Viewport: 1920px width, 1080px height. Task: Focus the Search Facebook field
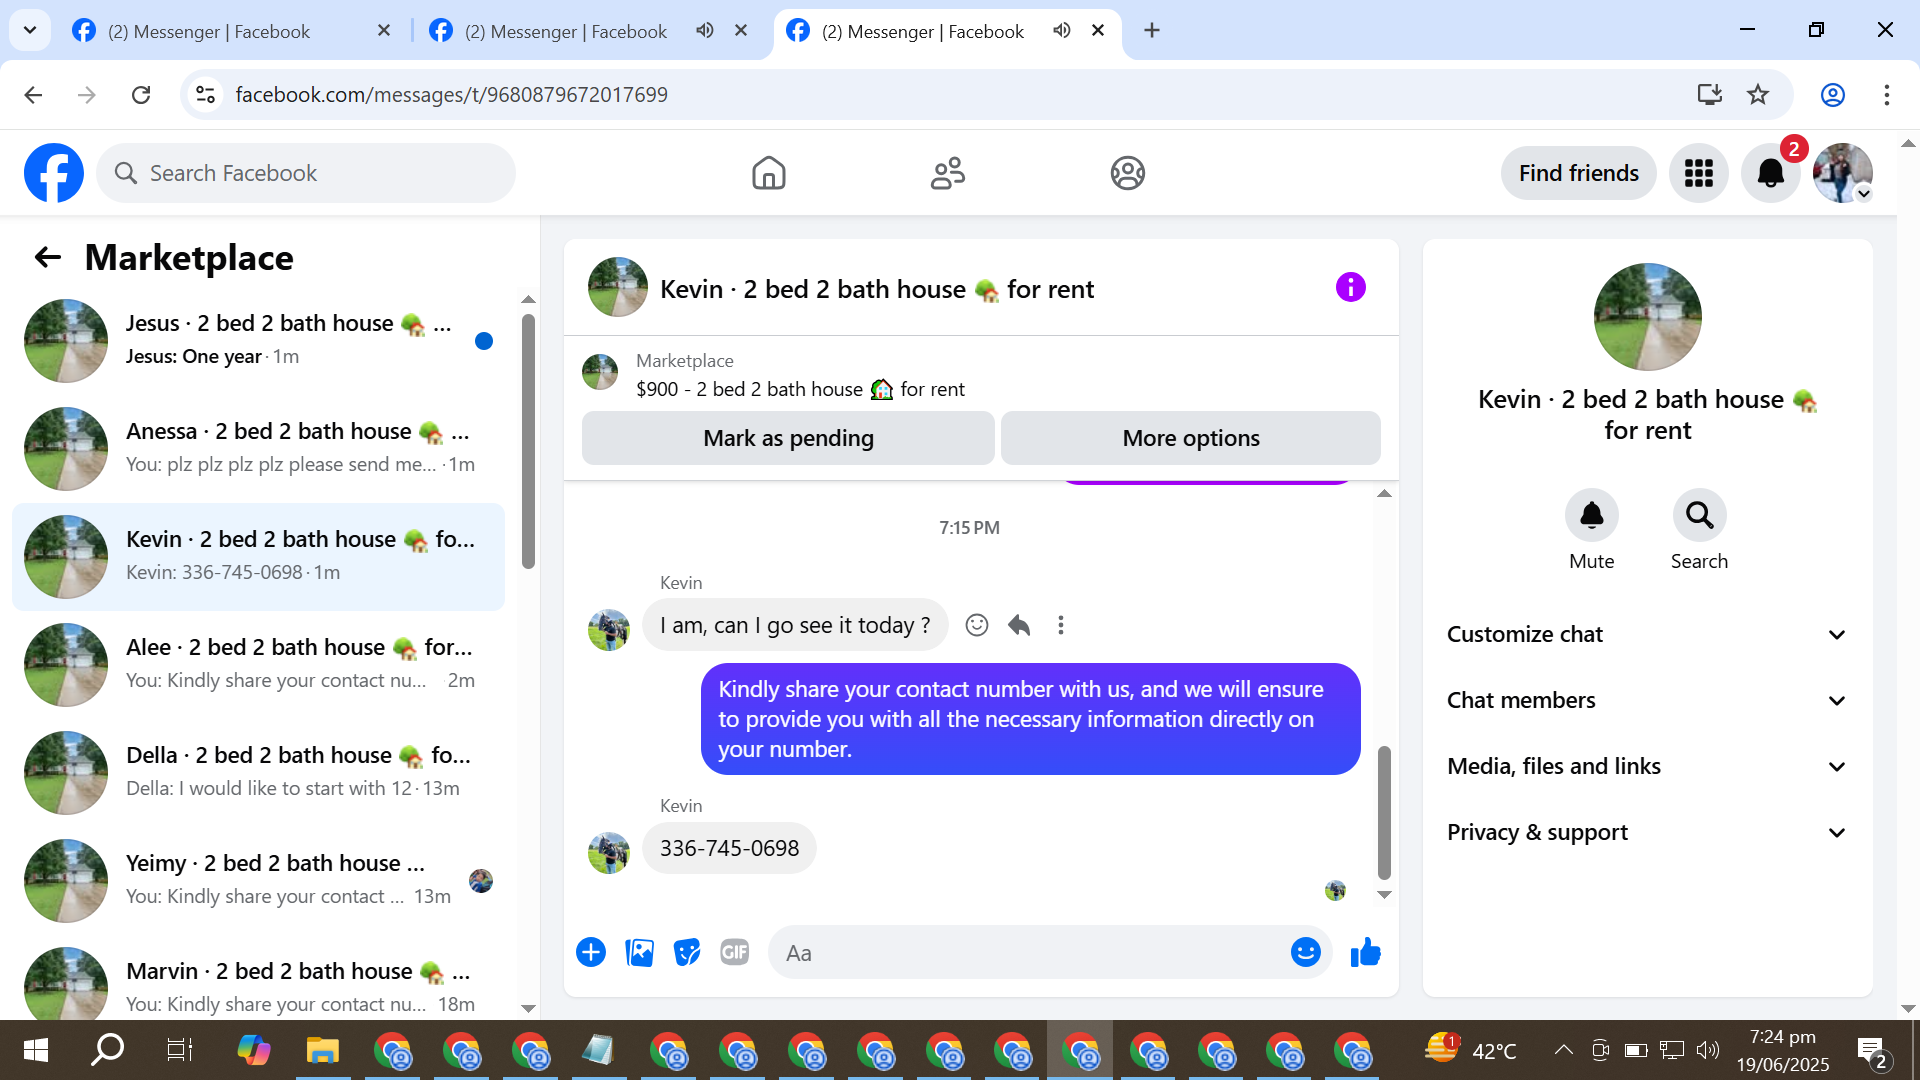pos(306,173)
